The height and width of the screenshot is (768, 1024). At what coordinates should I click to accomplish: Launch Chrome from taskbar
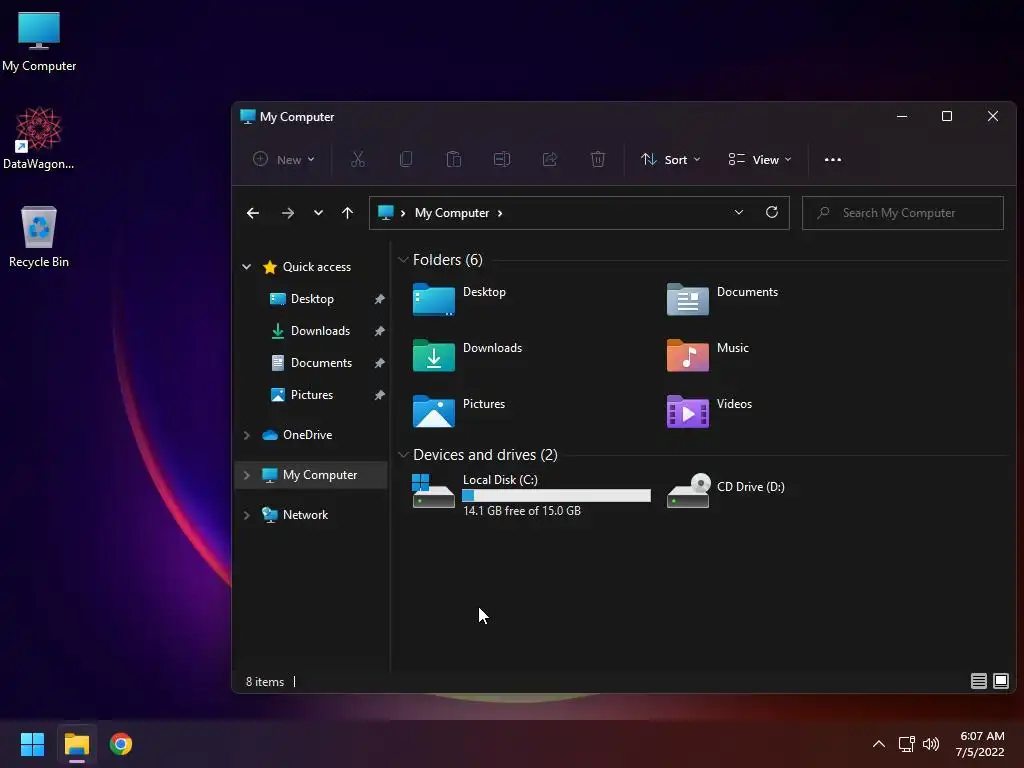[121, 744]
